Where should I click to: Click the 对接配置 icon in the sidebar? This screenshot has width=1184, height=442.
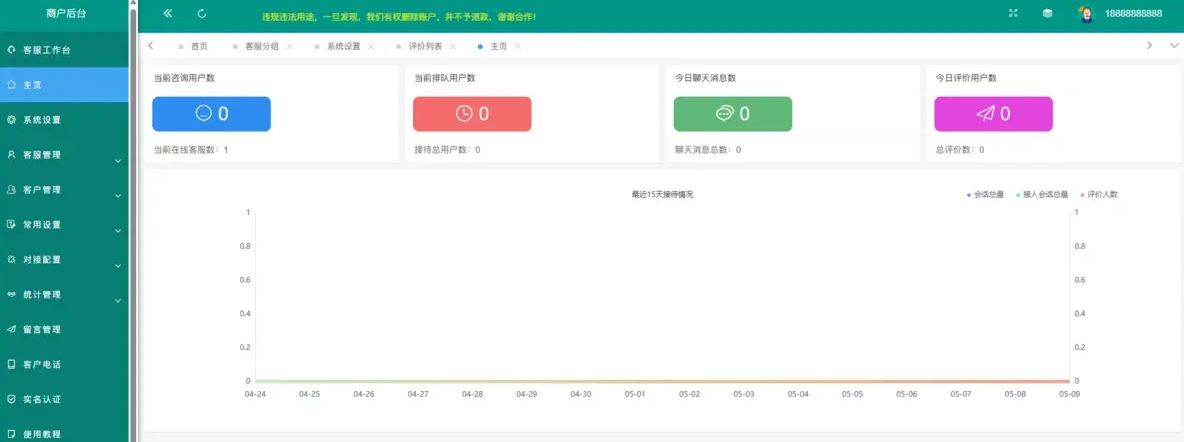pos(11,259)
